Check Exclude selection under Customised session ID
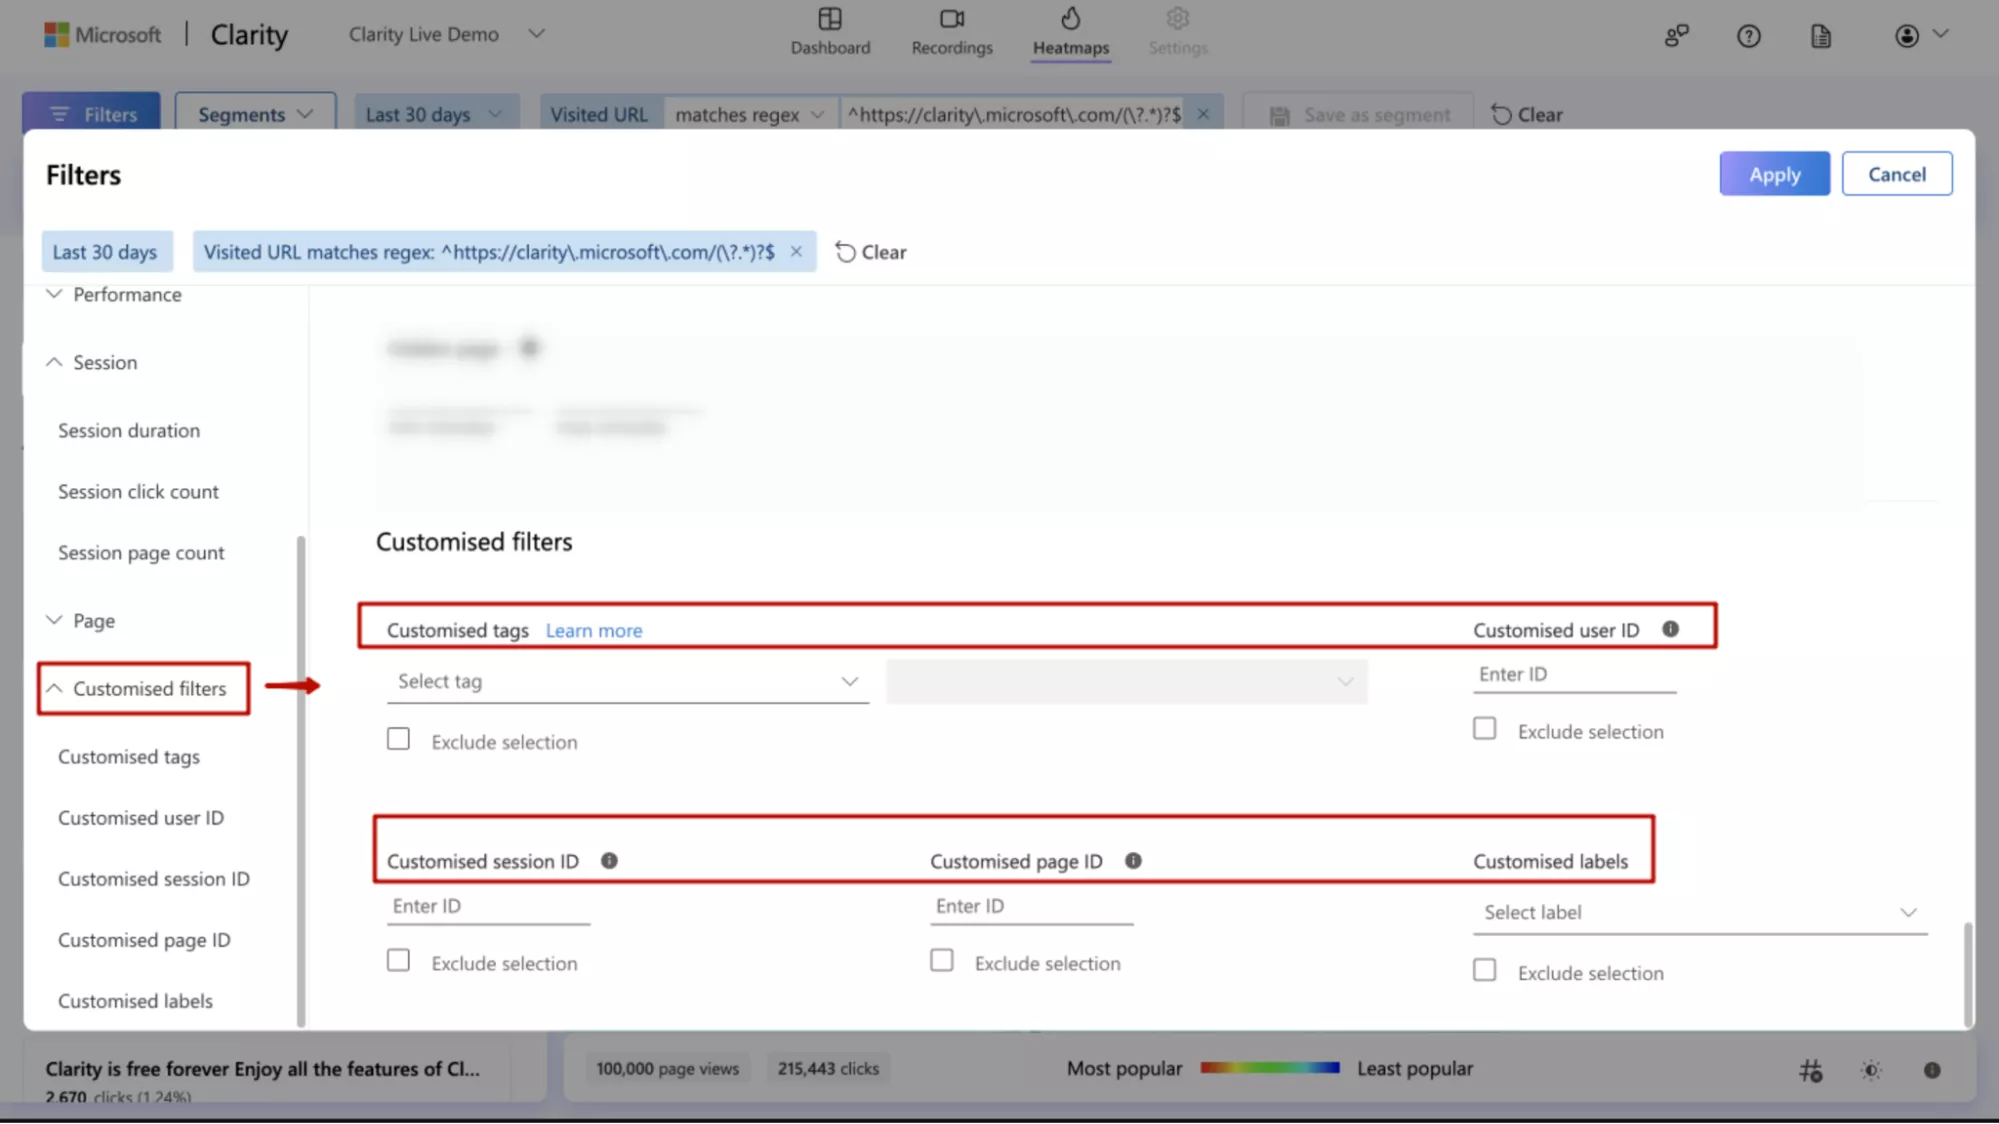The image size is (1999, 1124). coord(398,959)
